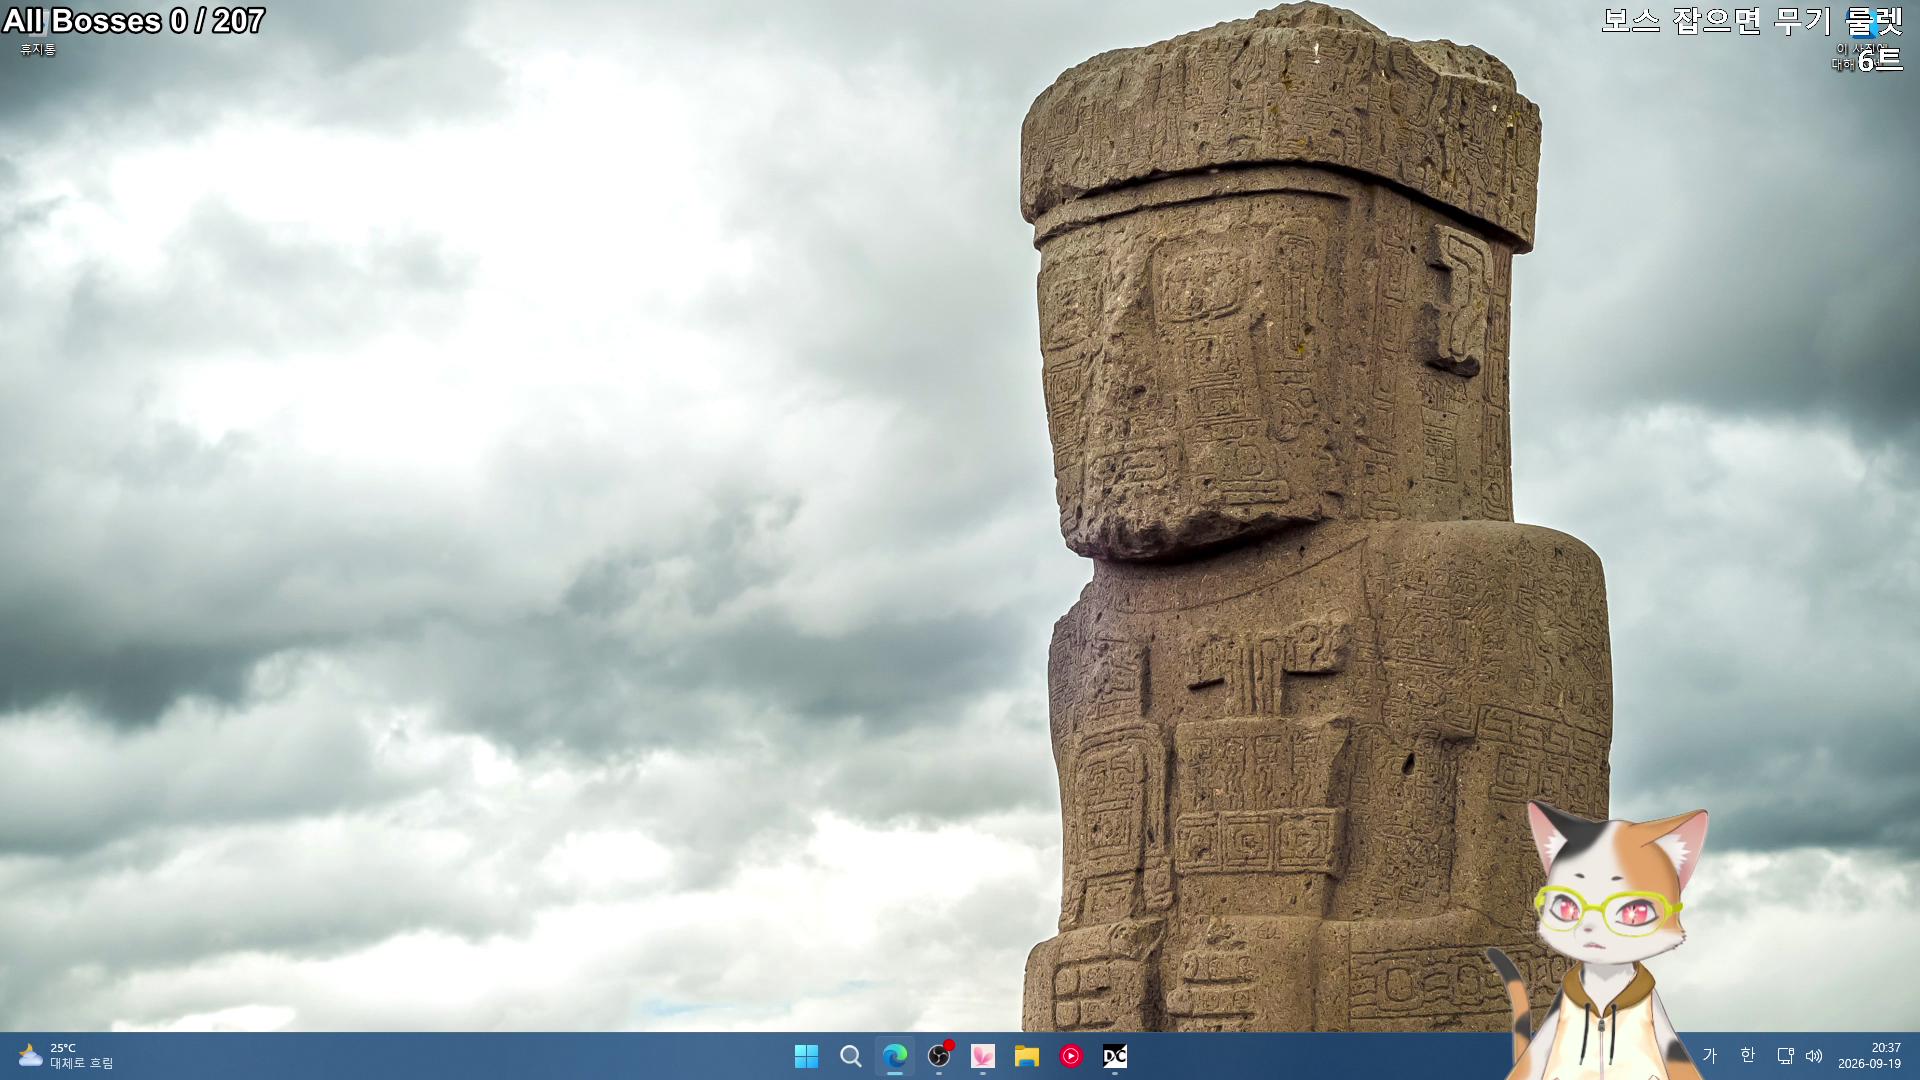
Task: Open OBS Studio from the taskbar
Action: click(x=938, y=1056)
